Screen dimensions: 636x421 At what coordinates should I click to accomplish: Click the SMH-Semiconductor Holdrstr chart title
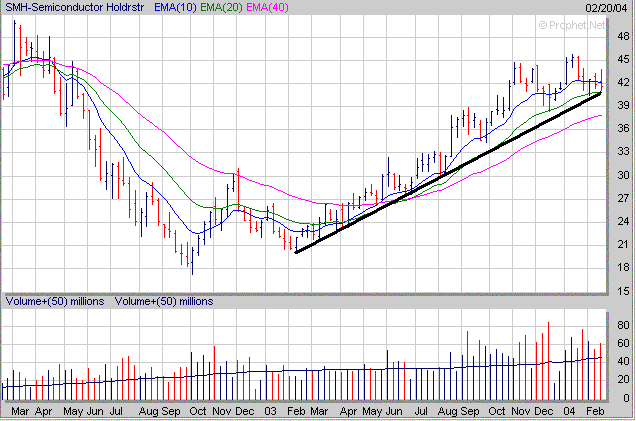pos(75,7)
